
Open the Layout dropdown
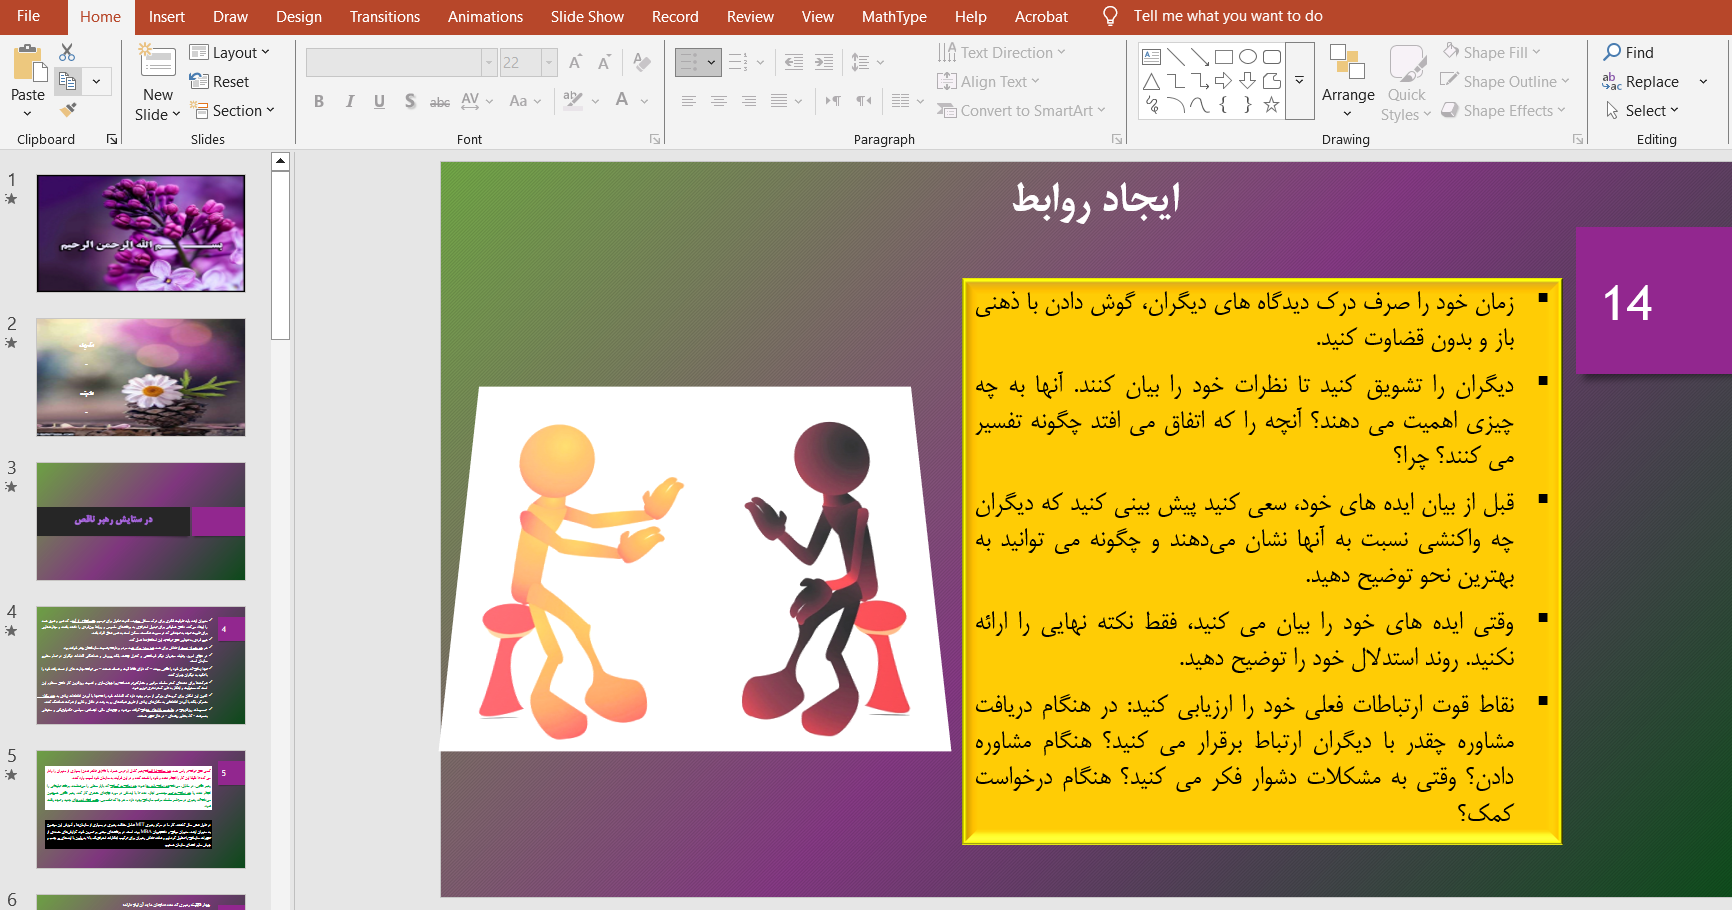coord(231,52)
